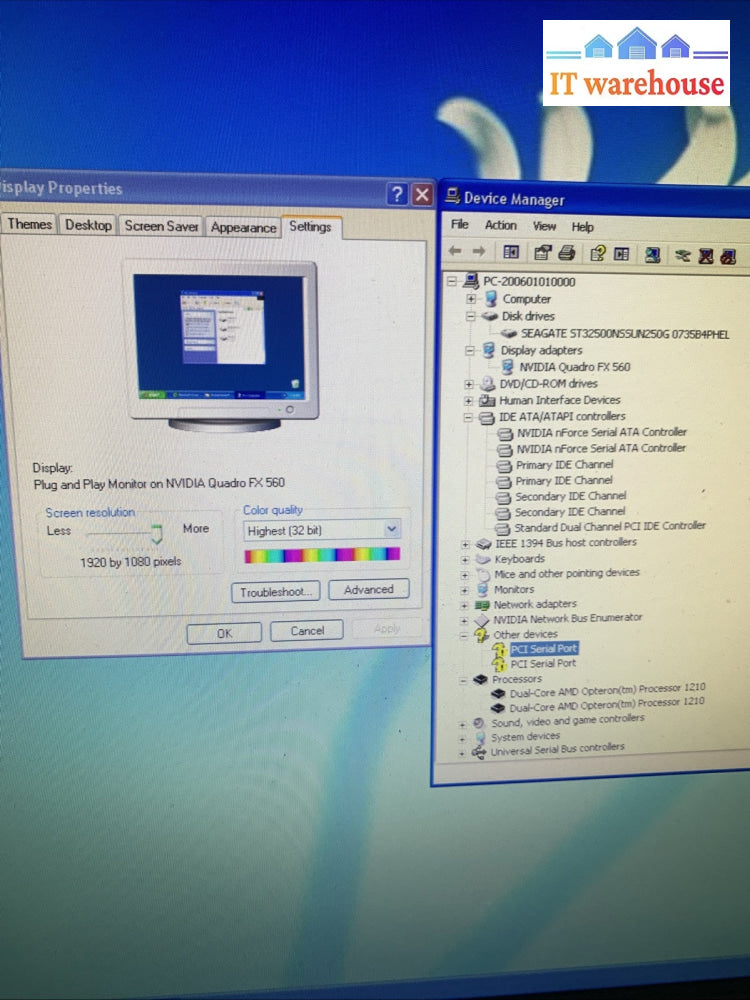
Task: Collapse the Disk drives branch
Action: [471, 316]
